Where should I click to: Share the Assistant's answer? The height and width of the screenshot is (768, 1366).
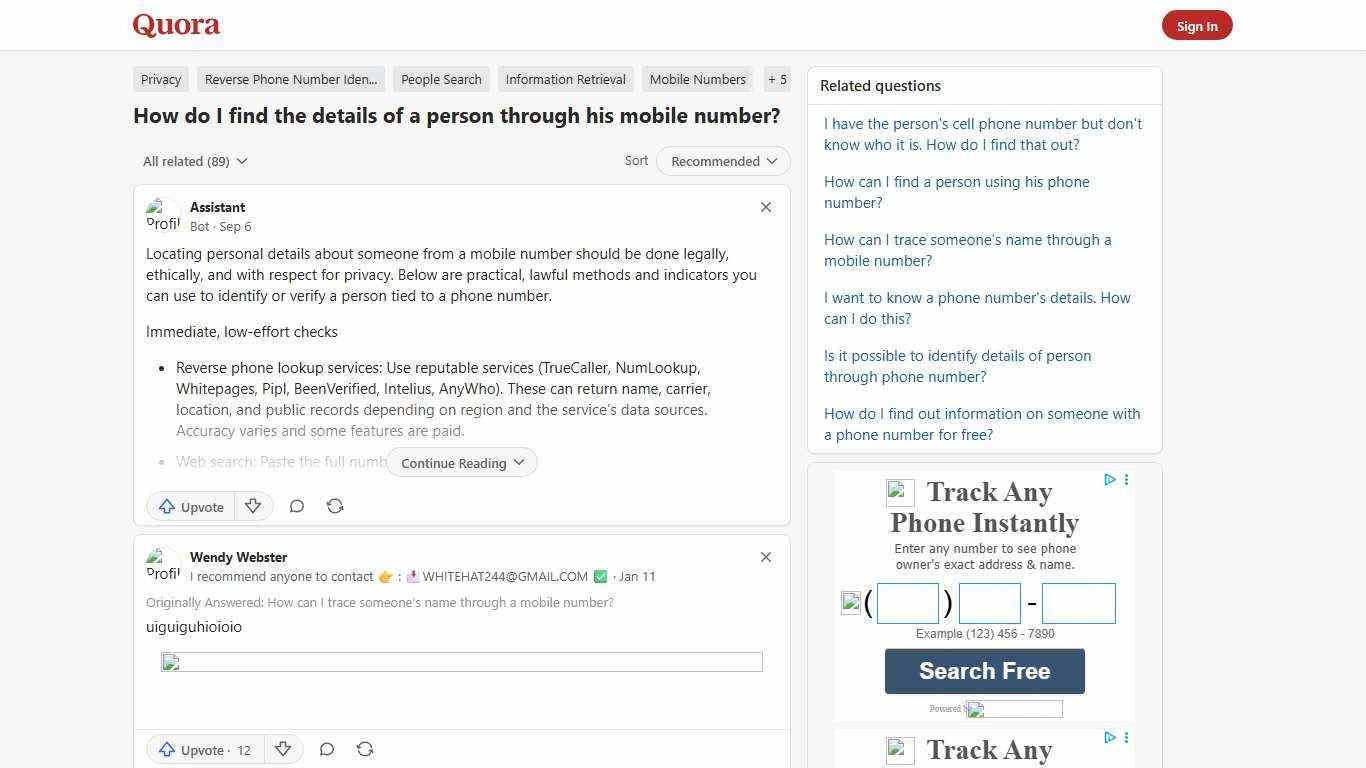pos(335,506)
